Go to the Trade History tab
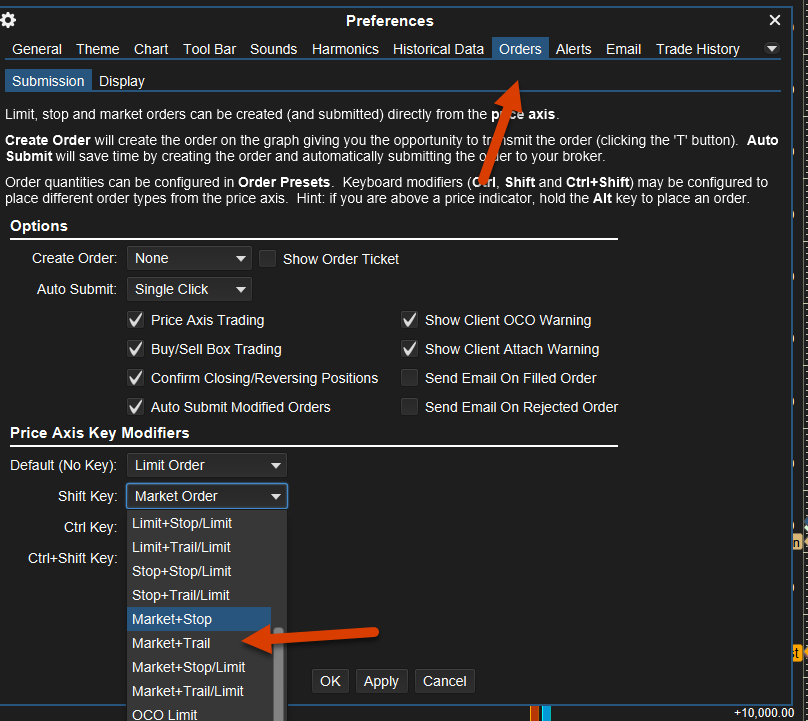Viewport: 808px width, 721px height. [697, 49]
